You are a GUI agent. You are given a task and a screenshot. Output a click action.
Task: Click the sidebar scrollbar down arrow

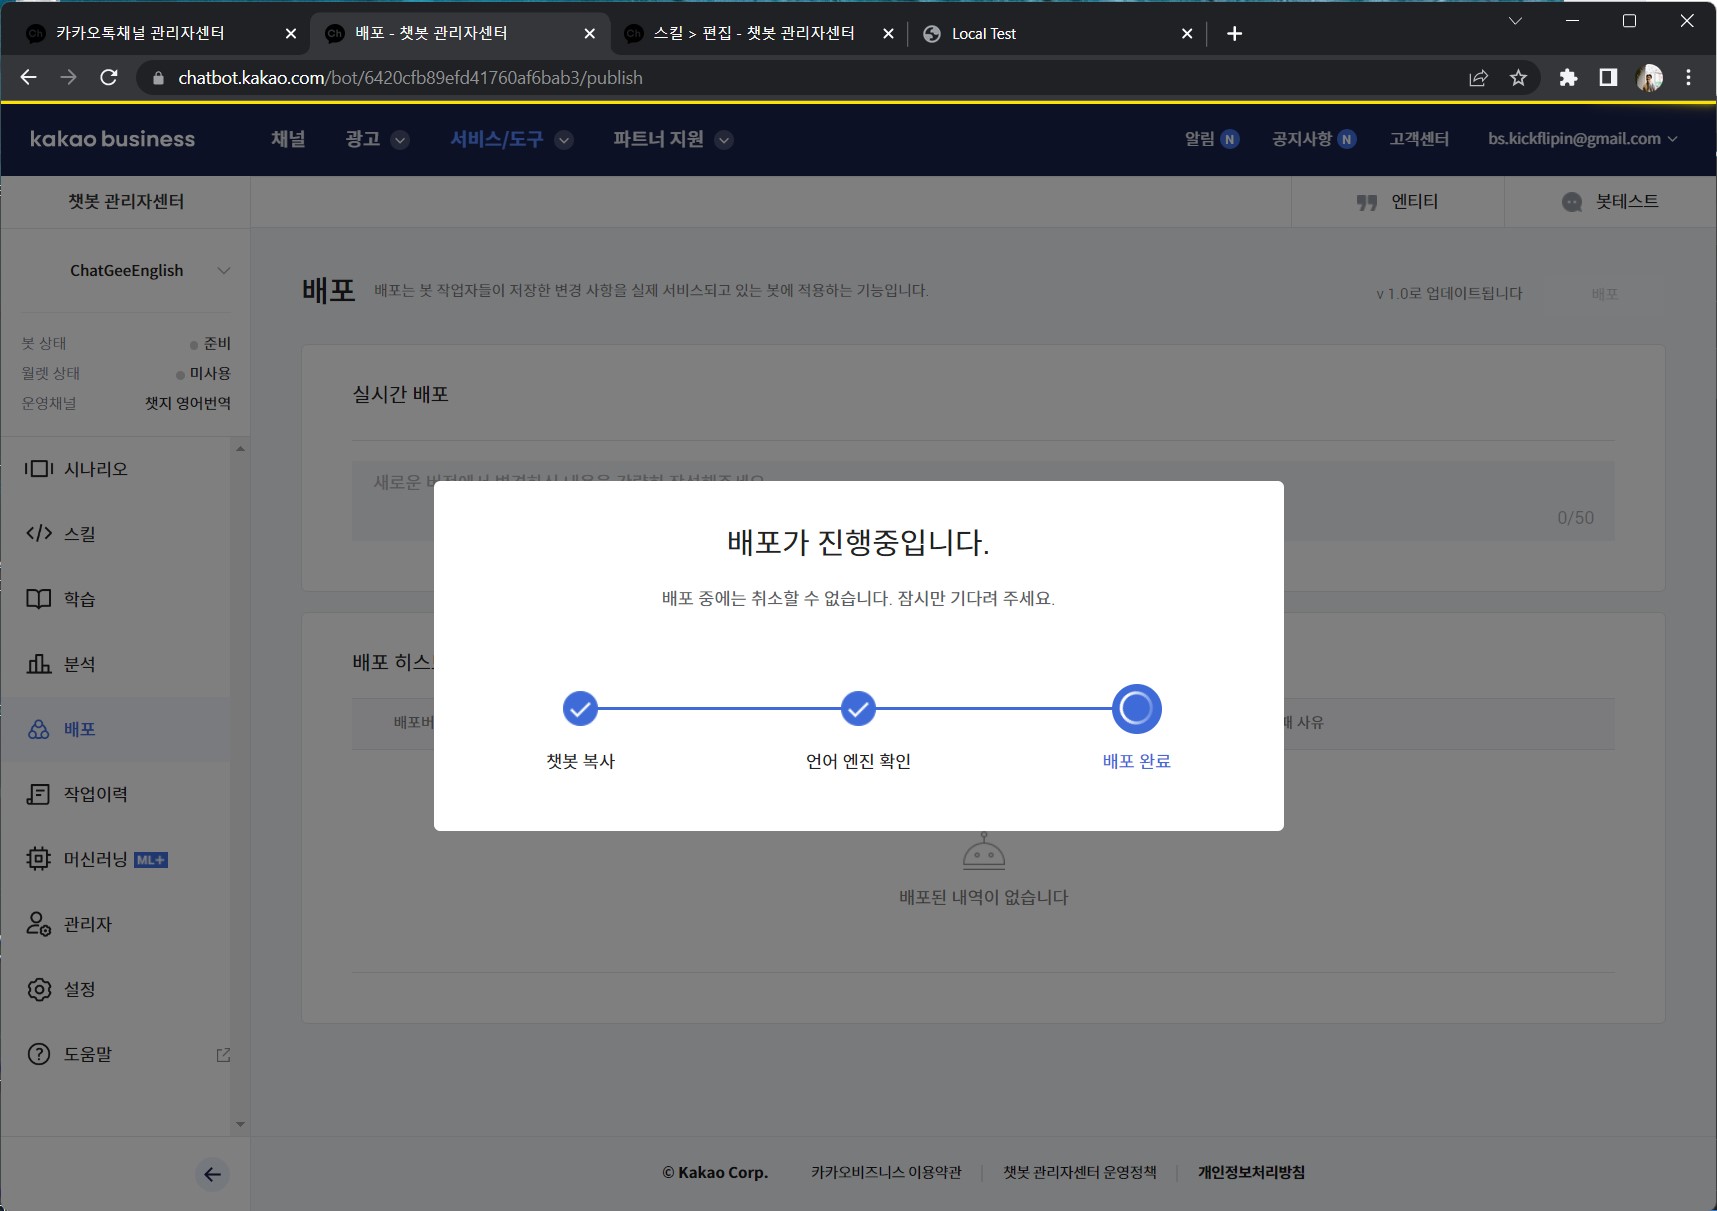tap(240, 1124)
